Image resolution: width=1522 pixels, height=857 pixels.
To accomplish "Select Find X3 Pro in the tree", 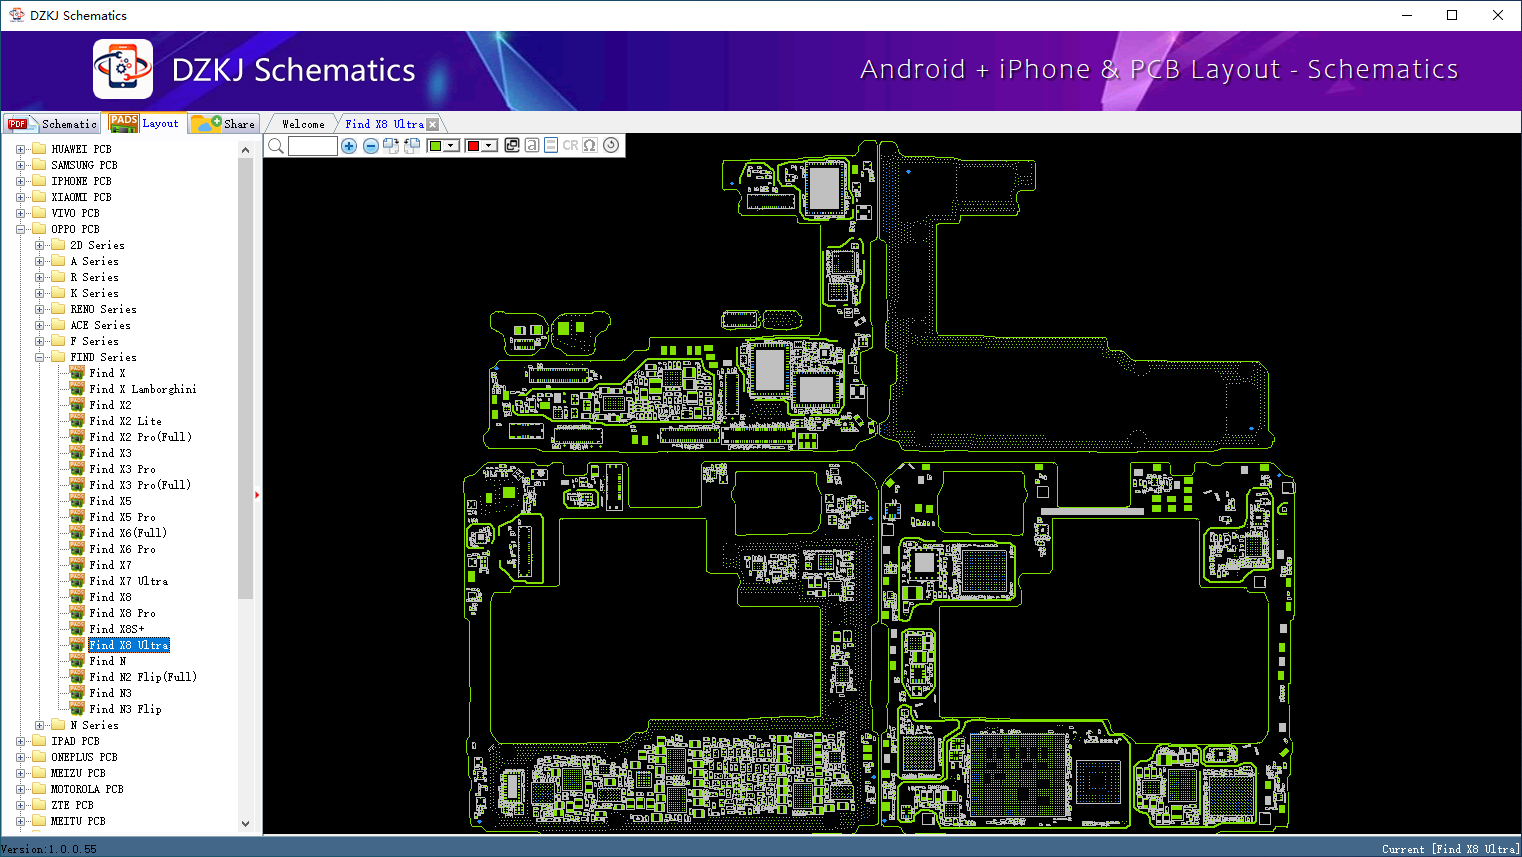I will [122, 469].
